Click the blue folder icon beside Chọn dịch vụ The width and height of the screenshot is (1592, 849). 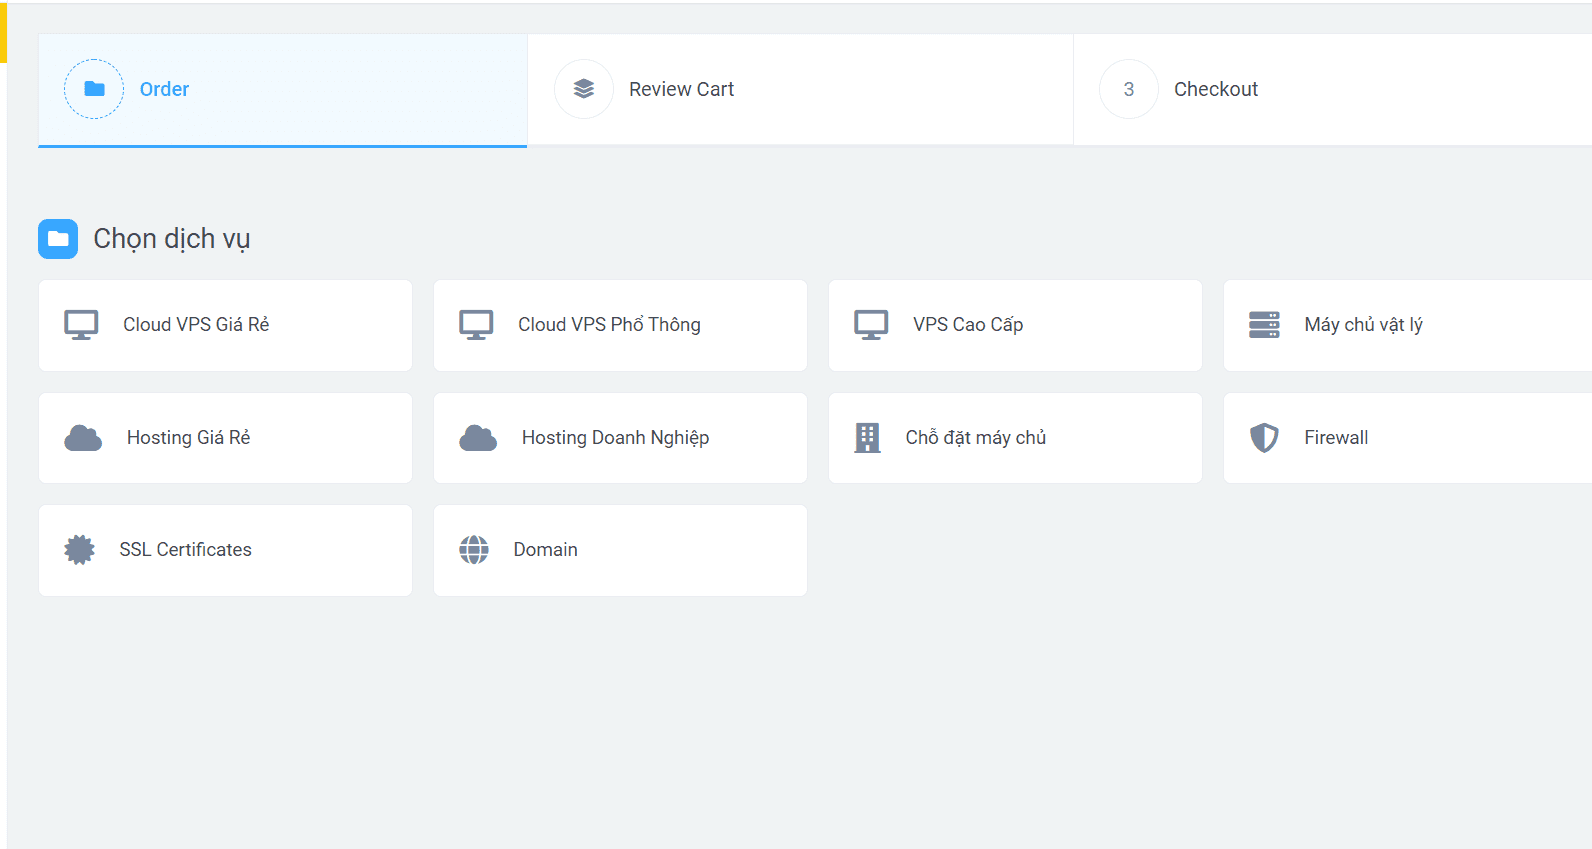pyautogui.click(x=58, y=239)
